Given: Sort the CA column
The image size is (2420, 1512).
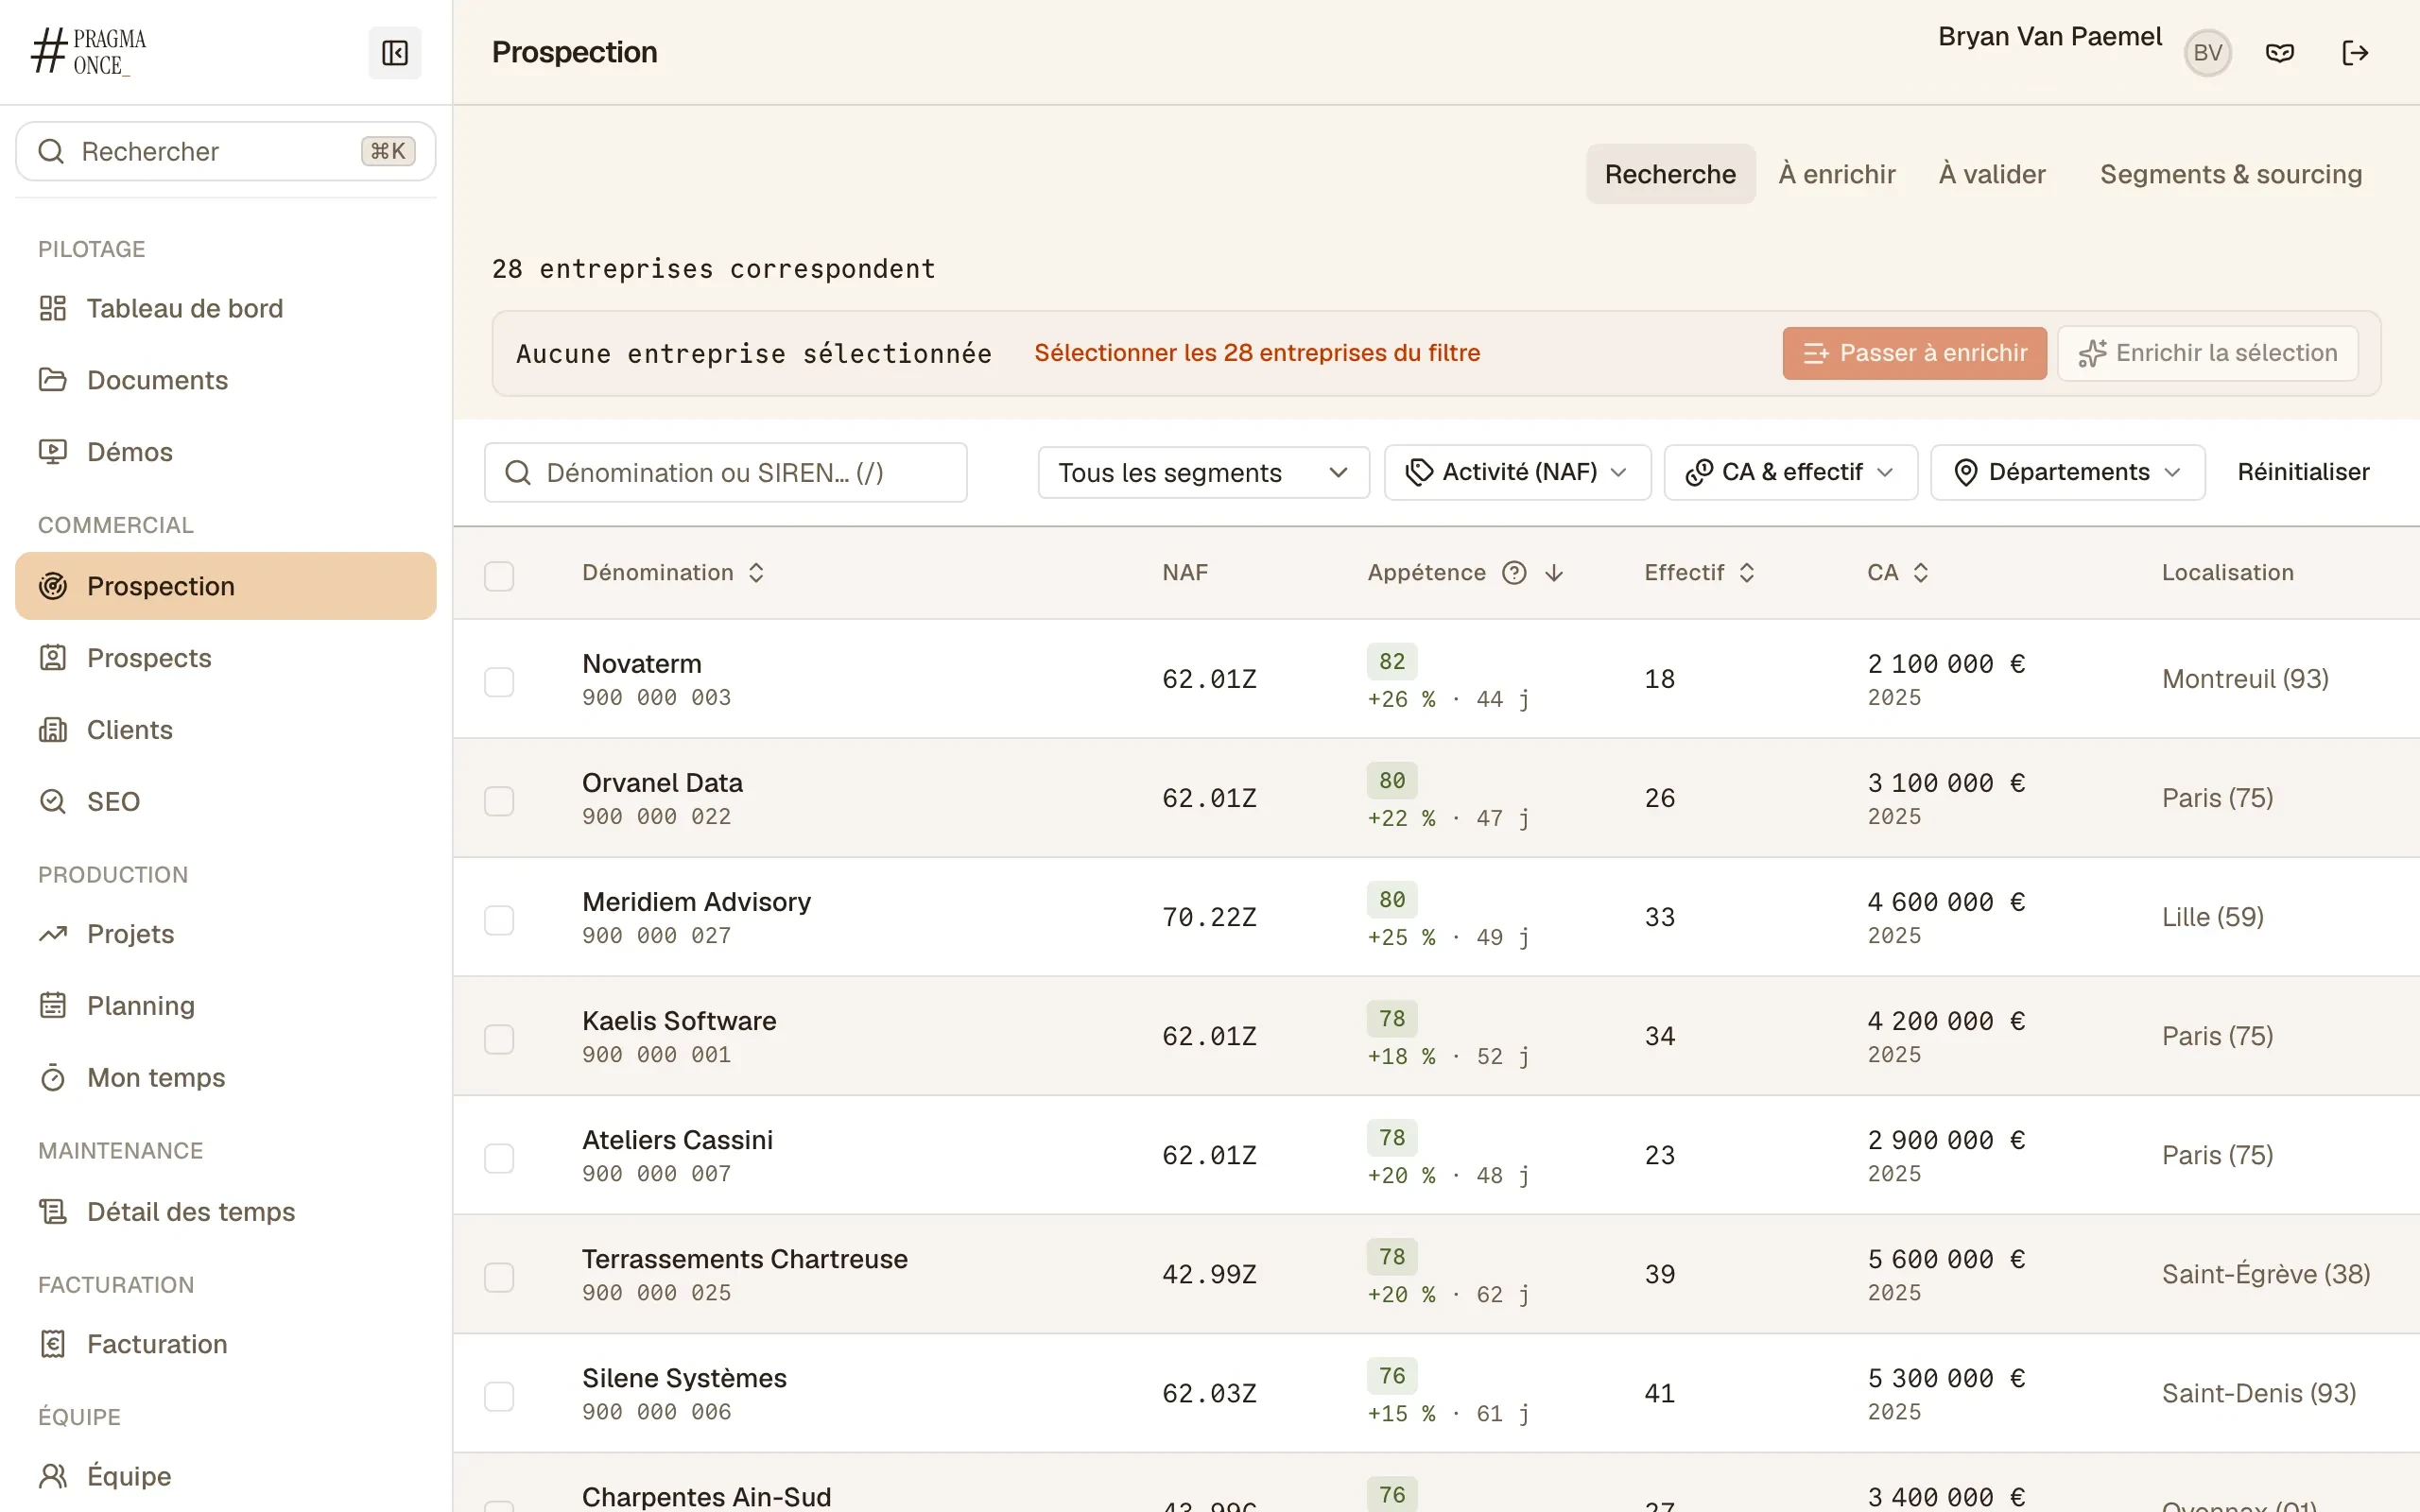Looking at the screenshot, I should pos(1898,572).
